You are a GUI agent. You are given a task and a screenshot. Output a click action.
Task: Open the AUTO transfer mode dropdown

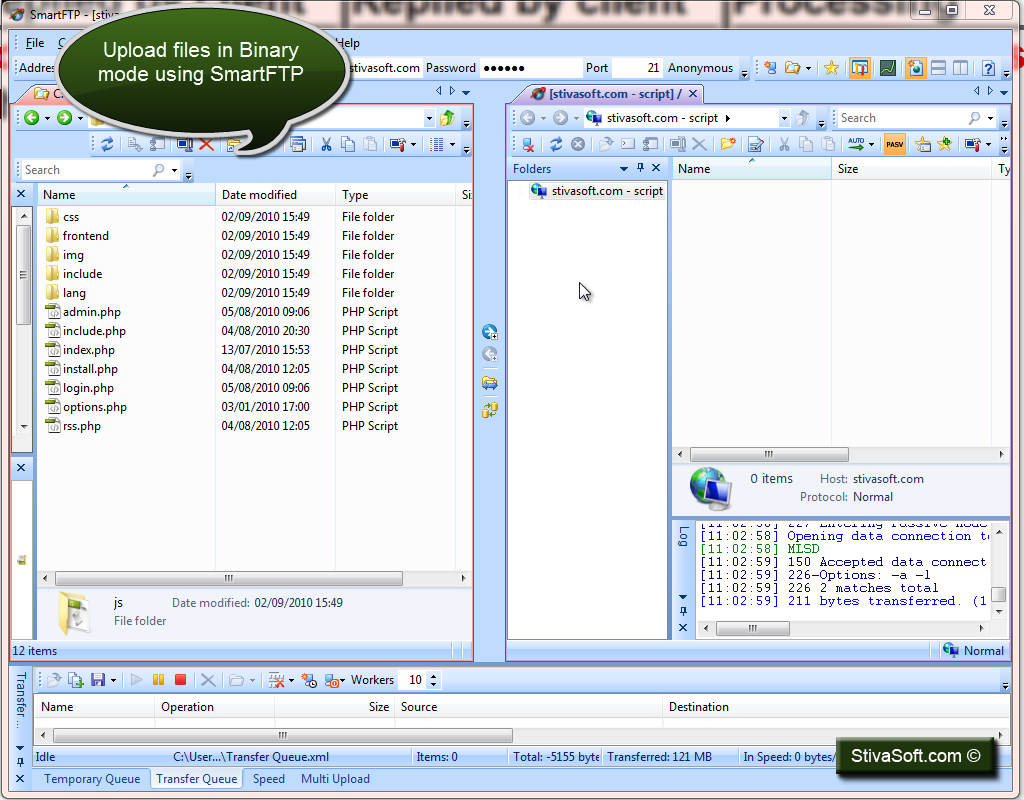click(871, 144)
